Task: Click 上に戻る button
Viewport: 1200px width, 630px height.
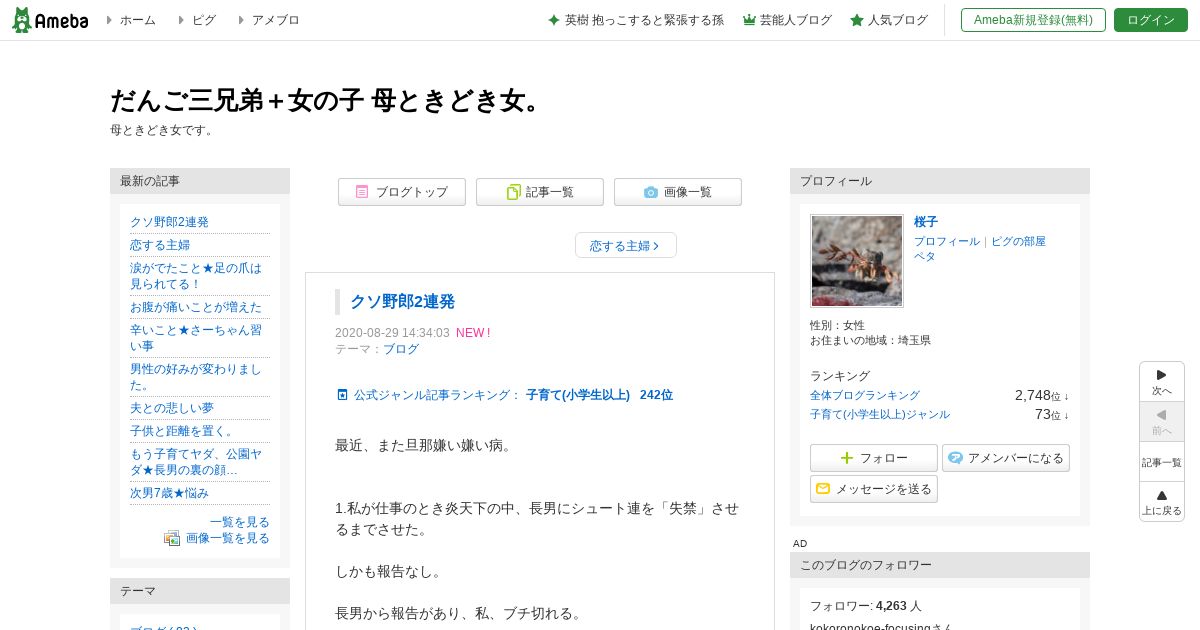Action: [x=1162, y=502]
